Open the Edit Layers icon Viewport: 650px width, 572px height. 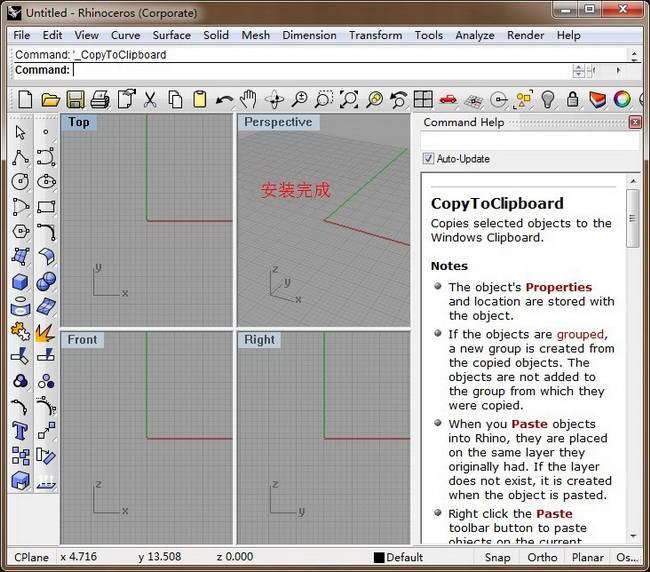[597, 99]
